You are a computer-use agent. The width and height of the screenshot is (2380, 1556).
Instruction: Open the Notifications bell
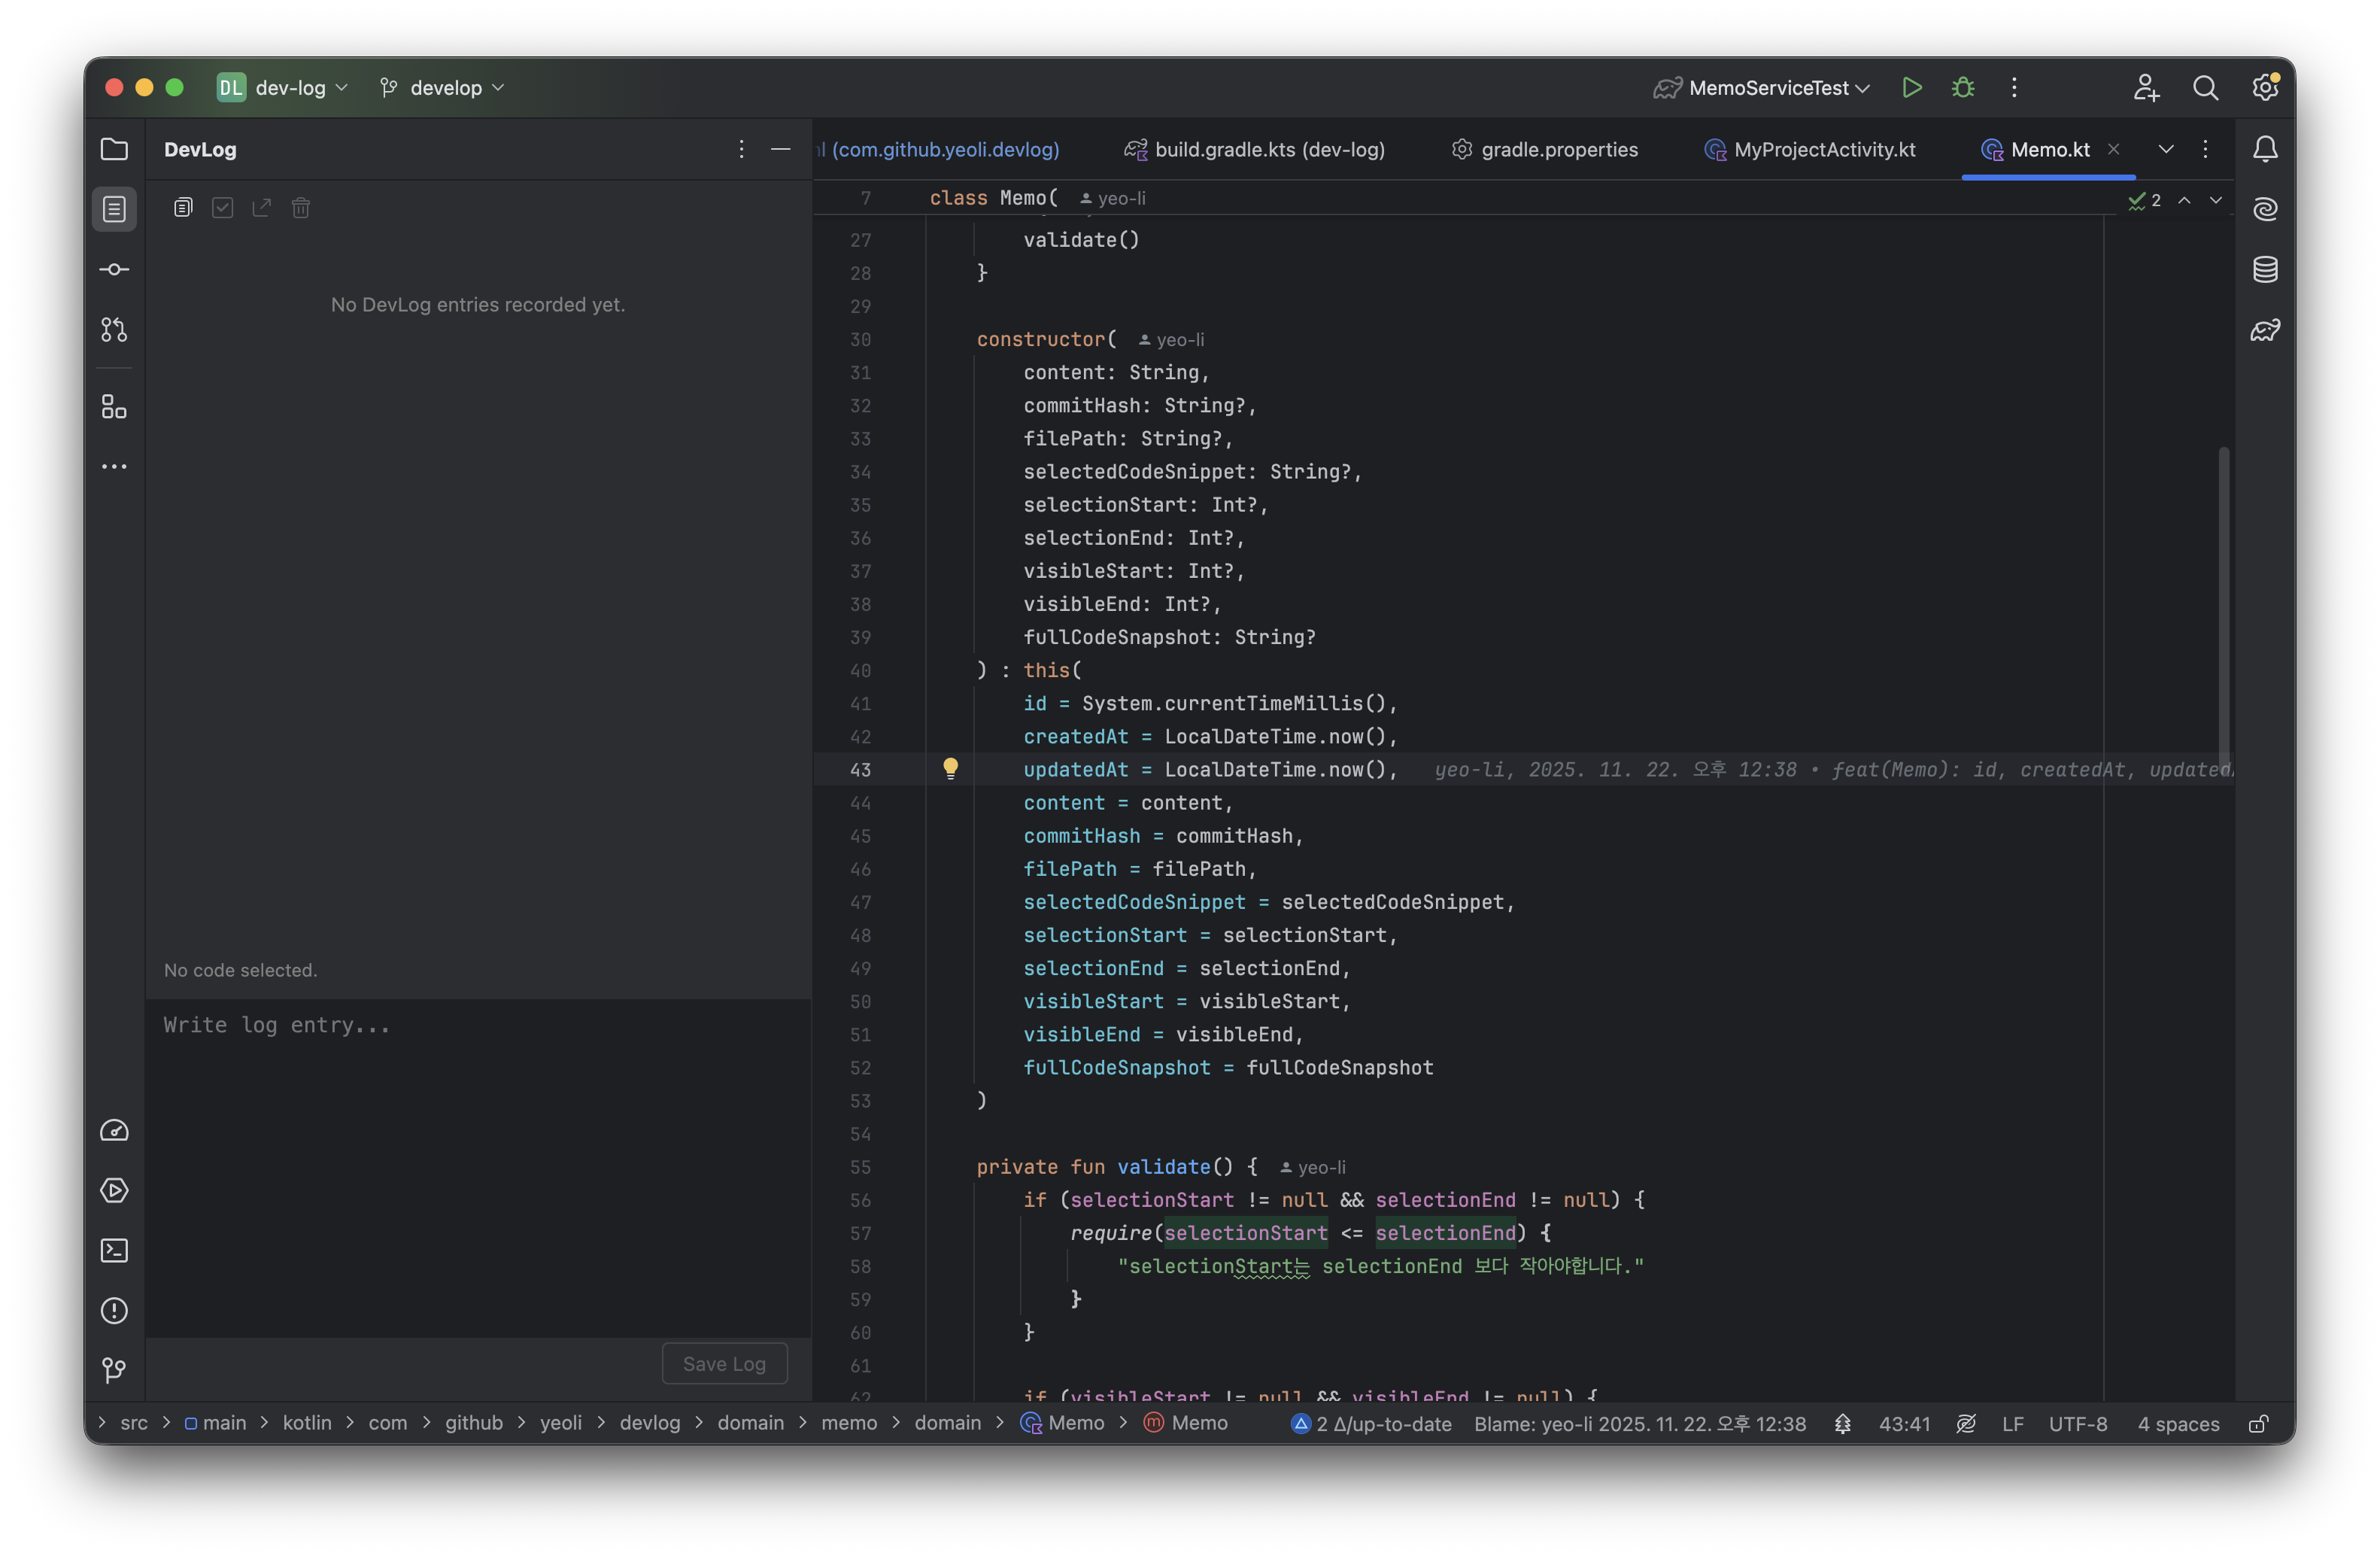click(2265, 149)
